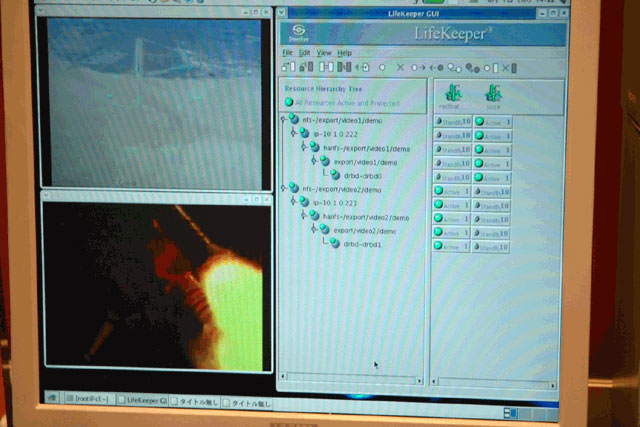640x427 pixels.
Task: Collapse the nfs-/export/video1/demo tree node
Action: pyautogui.click(x=284, y=119)
